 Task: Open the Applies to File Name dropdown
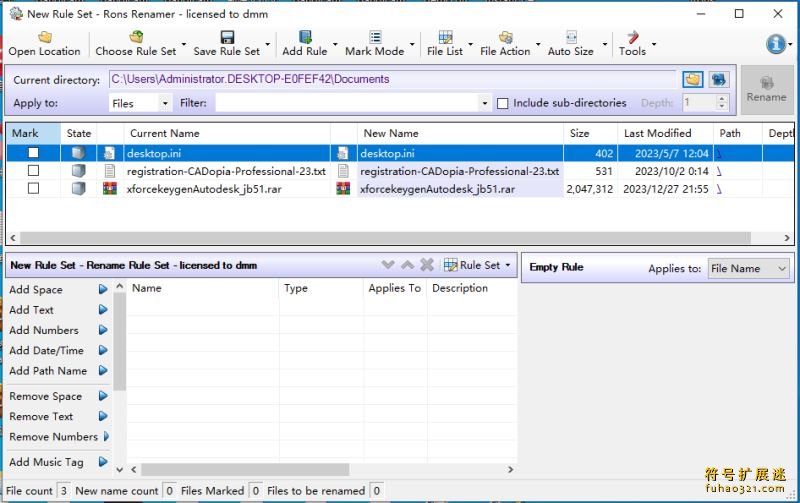[749, 268]
